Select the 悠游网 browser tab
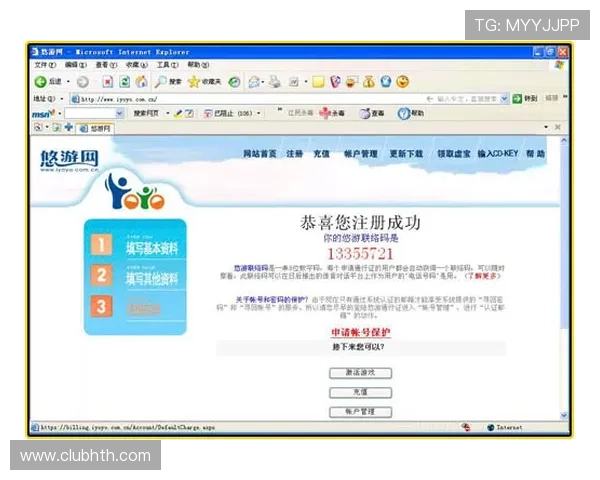Image resolution: width=600 pixels, height=480 pixels. click(x=95, y=129)
